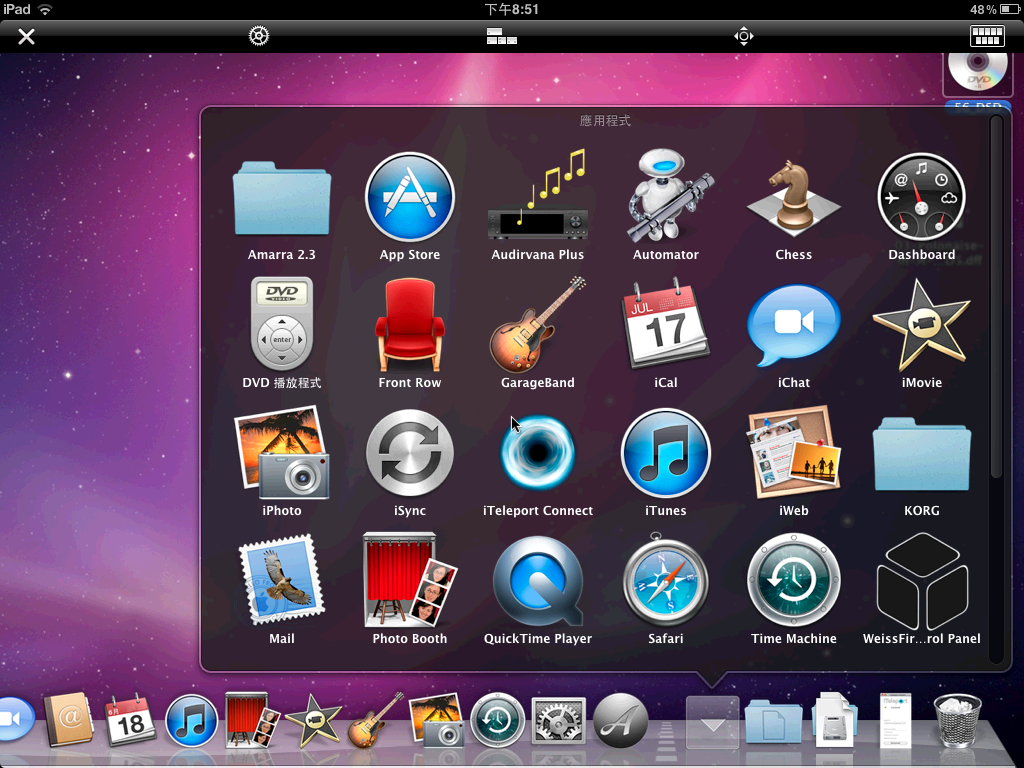
Task: Click the GarageBand guitar in the Dock
Action: 376,720
